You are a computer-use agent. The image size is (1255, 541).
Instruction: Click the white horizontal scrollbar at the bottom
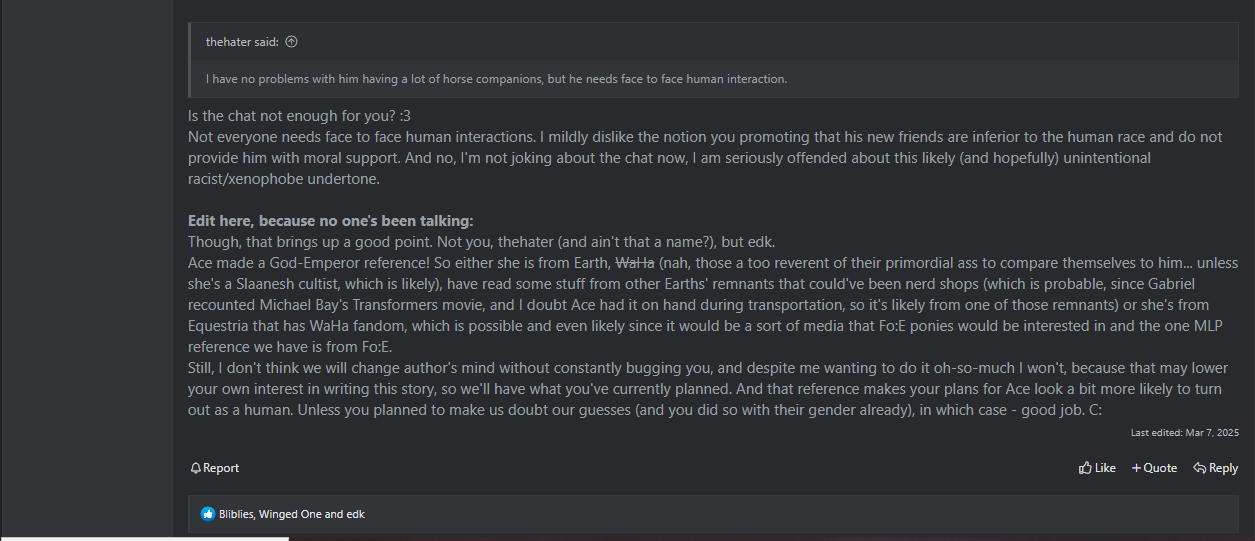144,539
